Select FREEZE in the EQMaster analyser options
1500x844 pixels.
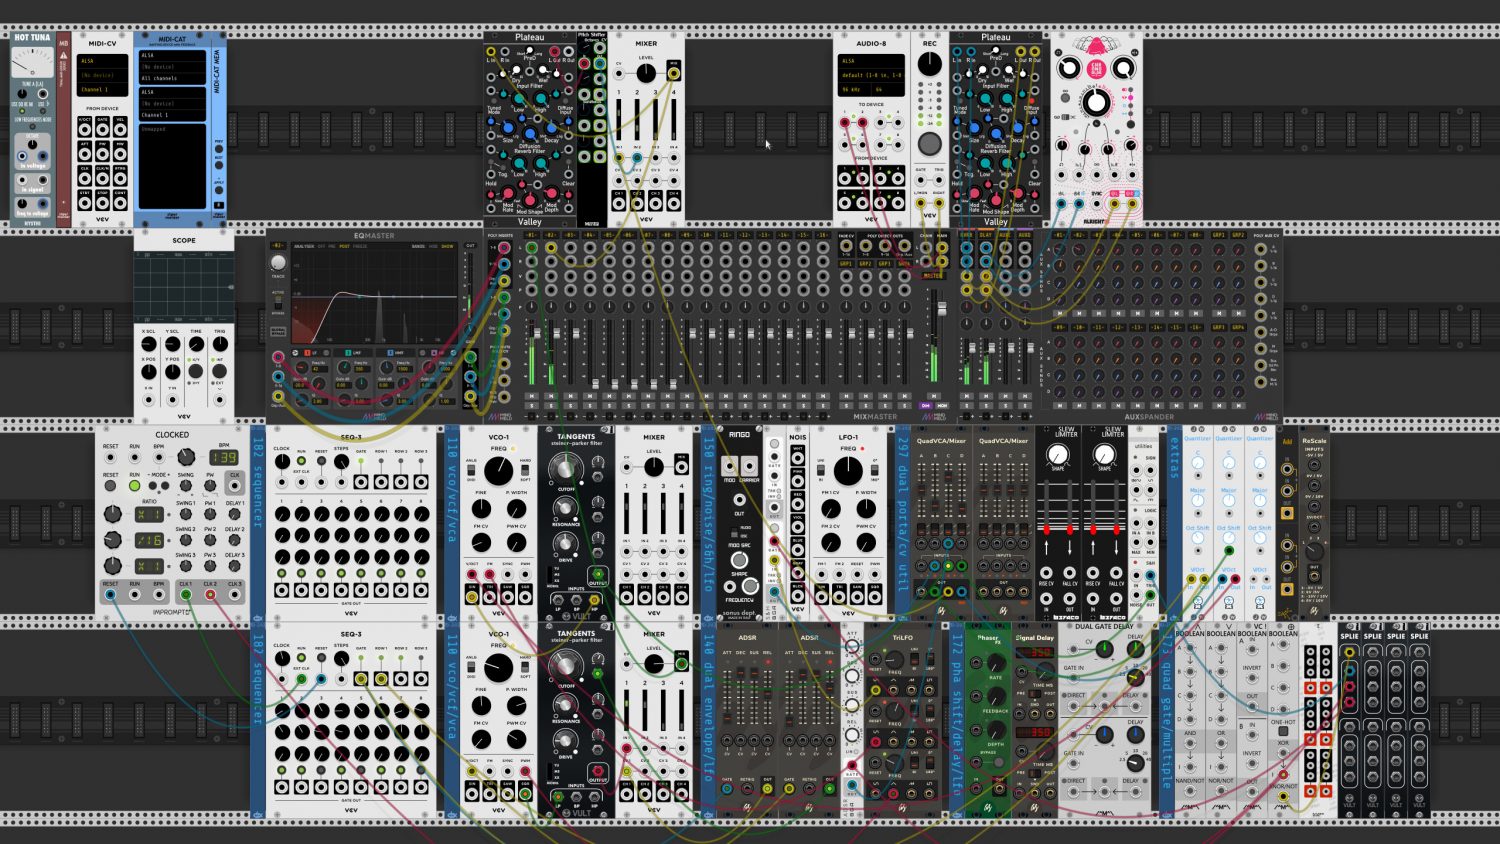click(360, 245)
